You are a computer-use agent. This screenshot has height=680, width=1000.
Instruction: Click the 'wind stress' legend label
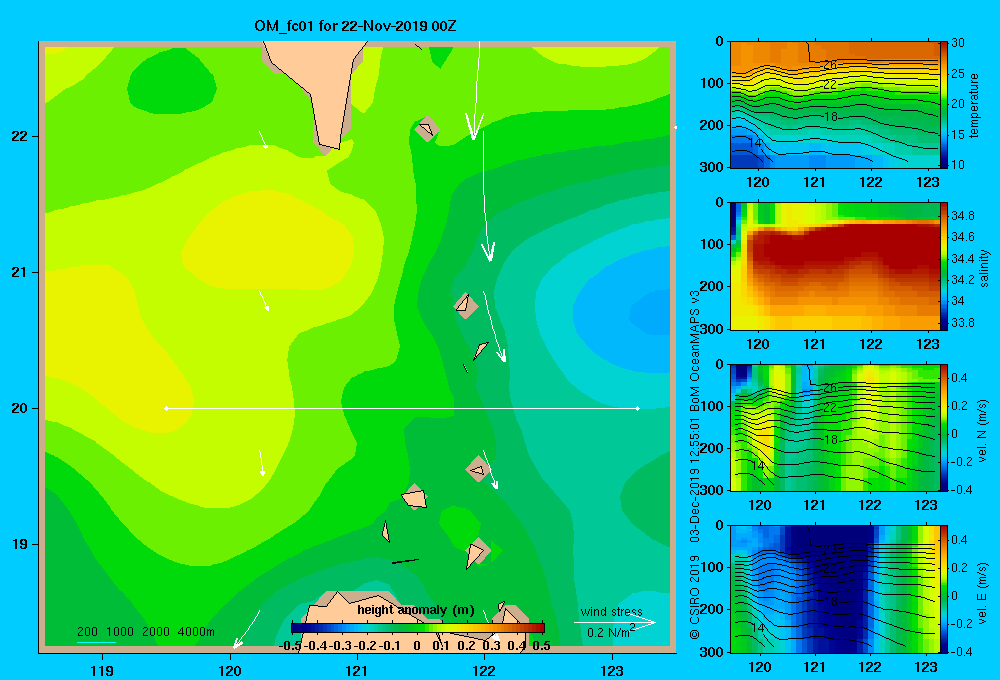coord(612,611)
